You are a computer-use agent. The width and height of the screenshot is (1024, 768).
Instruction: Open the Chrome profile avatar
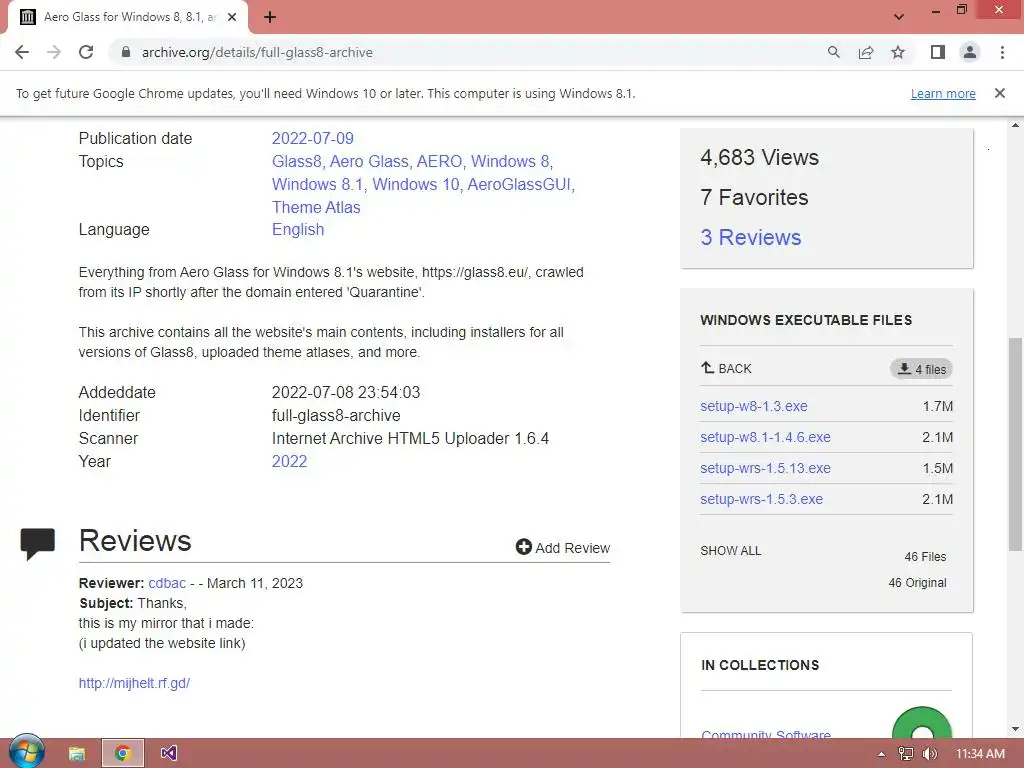coord(970,52)
